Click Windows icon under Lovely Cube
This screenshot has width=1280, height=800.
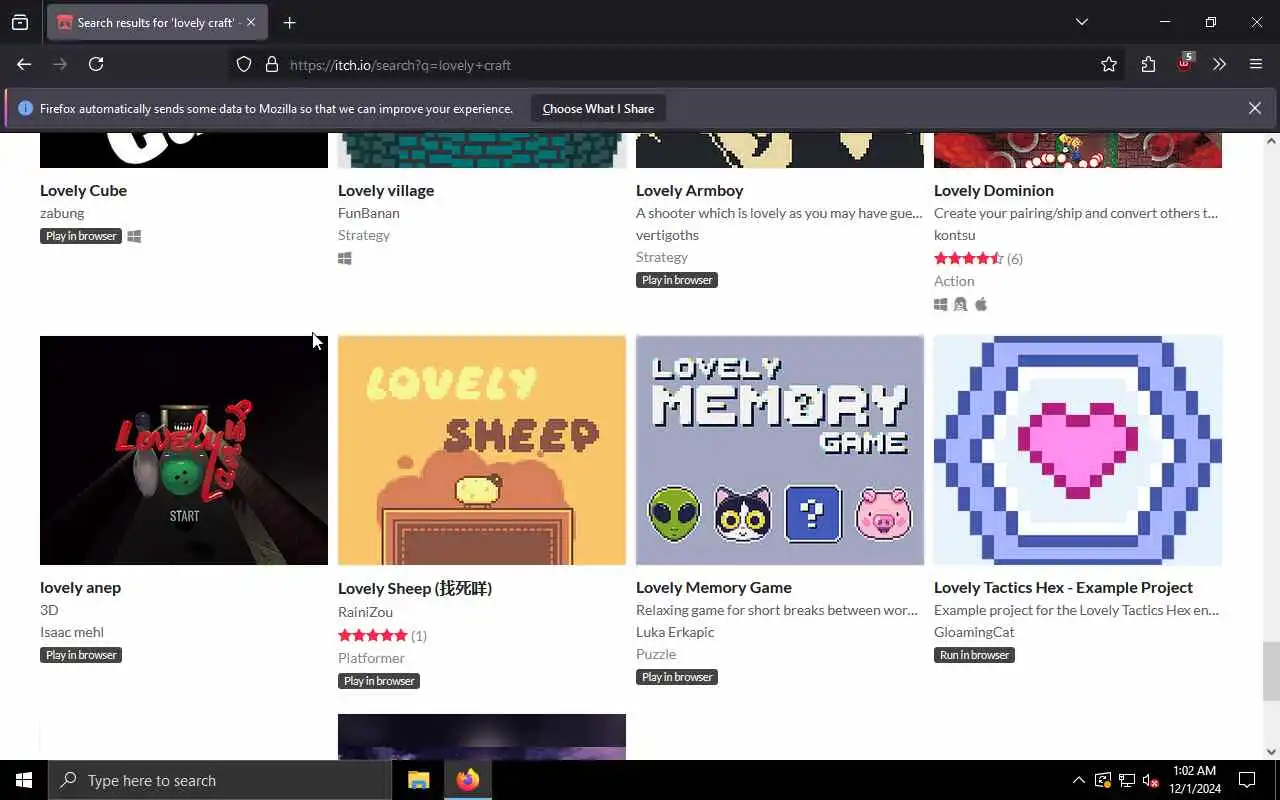click(134, 236)
